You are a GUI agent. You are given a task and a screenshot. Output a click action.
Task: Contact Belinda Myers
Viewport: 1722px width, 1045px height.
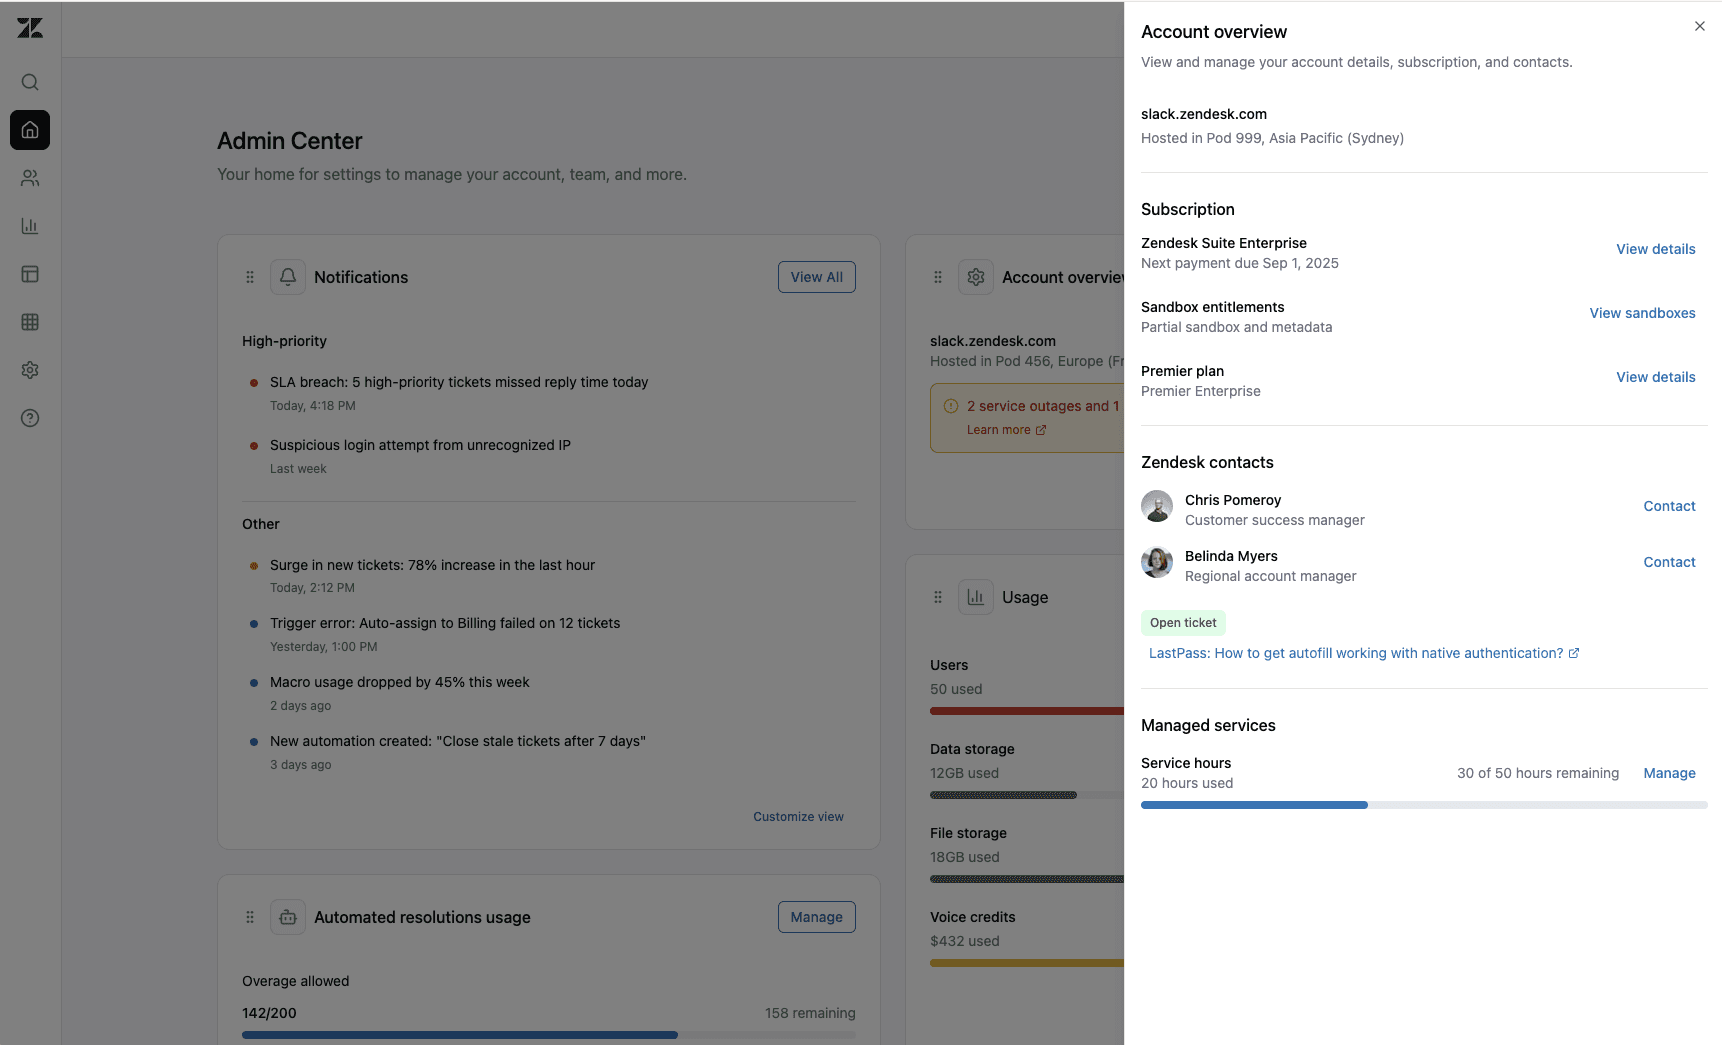pyautogui.click(x=1669, y=562)
